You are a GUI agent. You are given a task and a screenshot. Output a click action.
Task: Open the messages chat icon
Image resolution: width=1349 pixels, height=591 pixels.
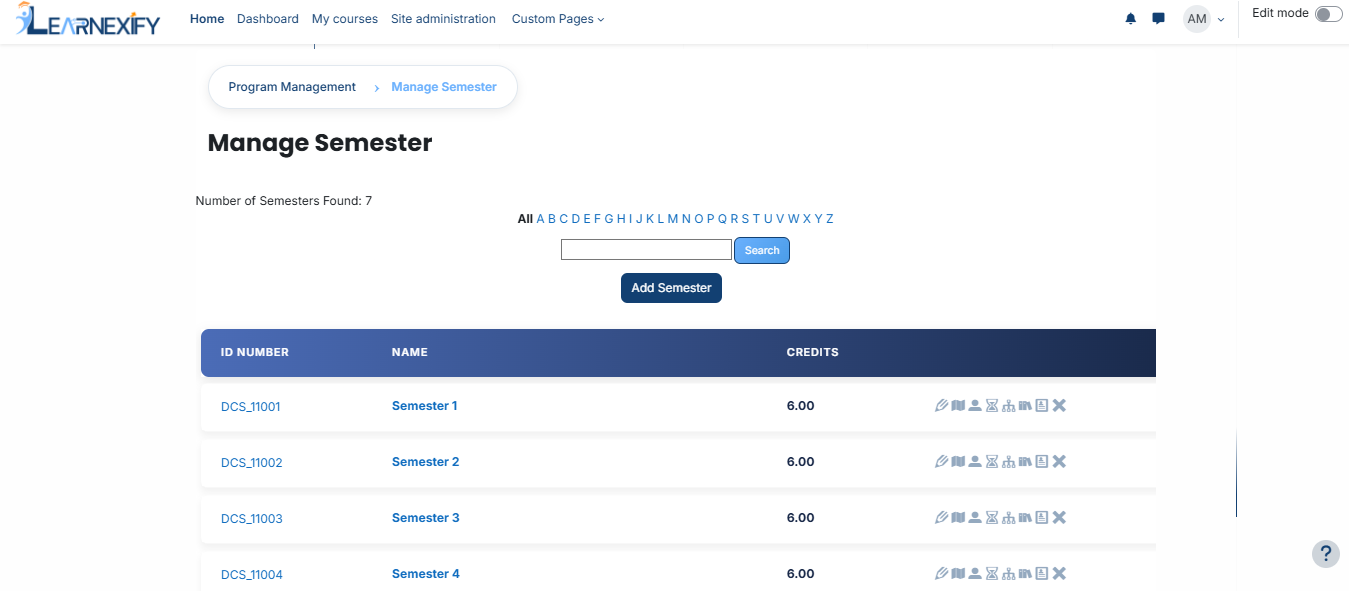click(x=1159, y=19)
